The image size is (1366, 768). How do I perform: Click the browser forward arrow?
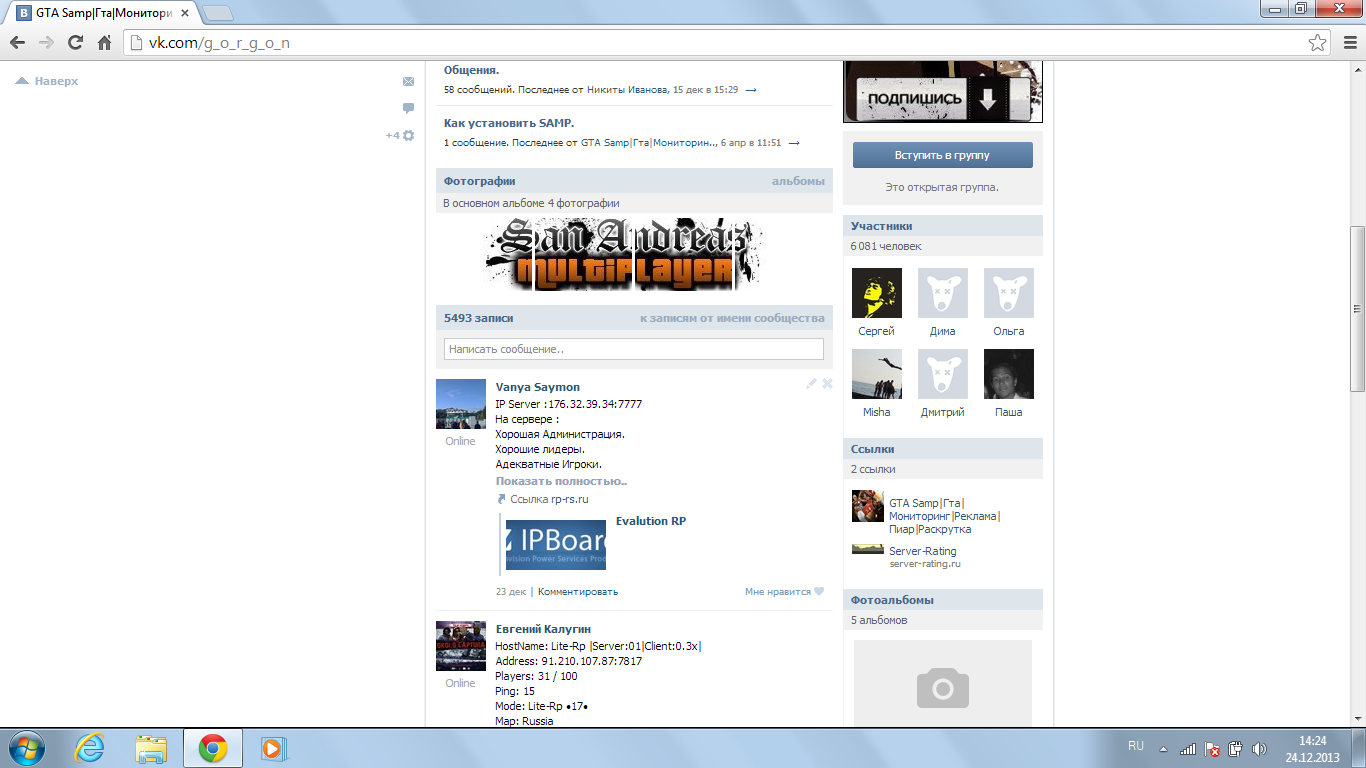coord(46,43)
